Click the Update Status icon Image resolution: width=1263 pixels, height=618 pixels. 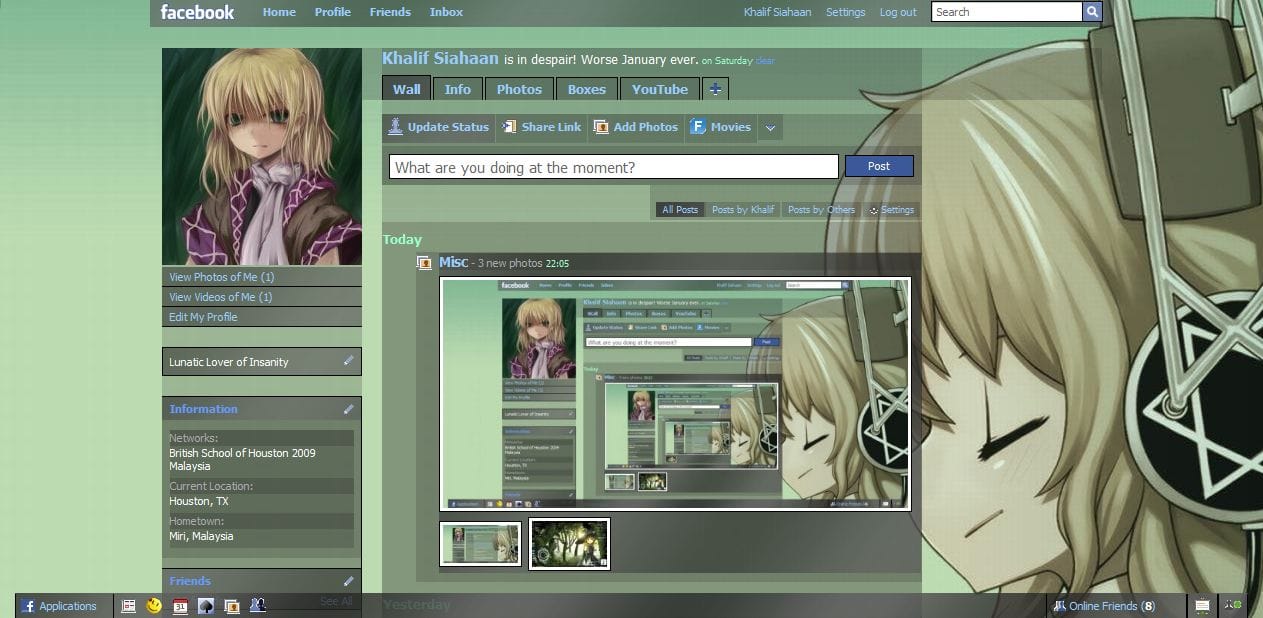[x=396, y=126]
